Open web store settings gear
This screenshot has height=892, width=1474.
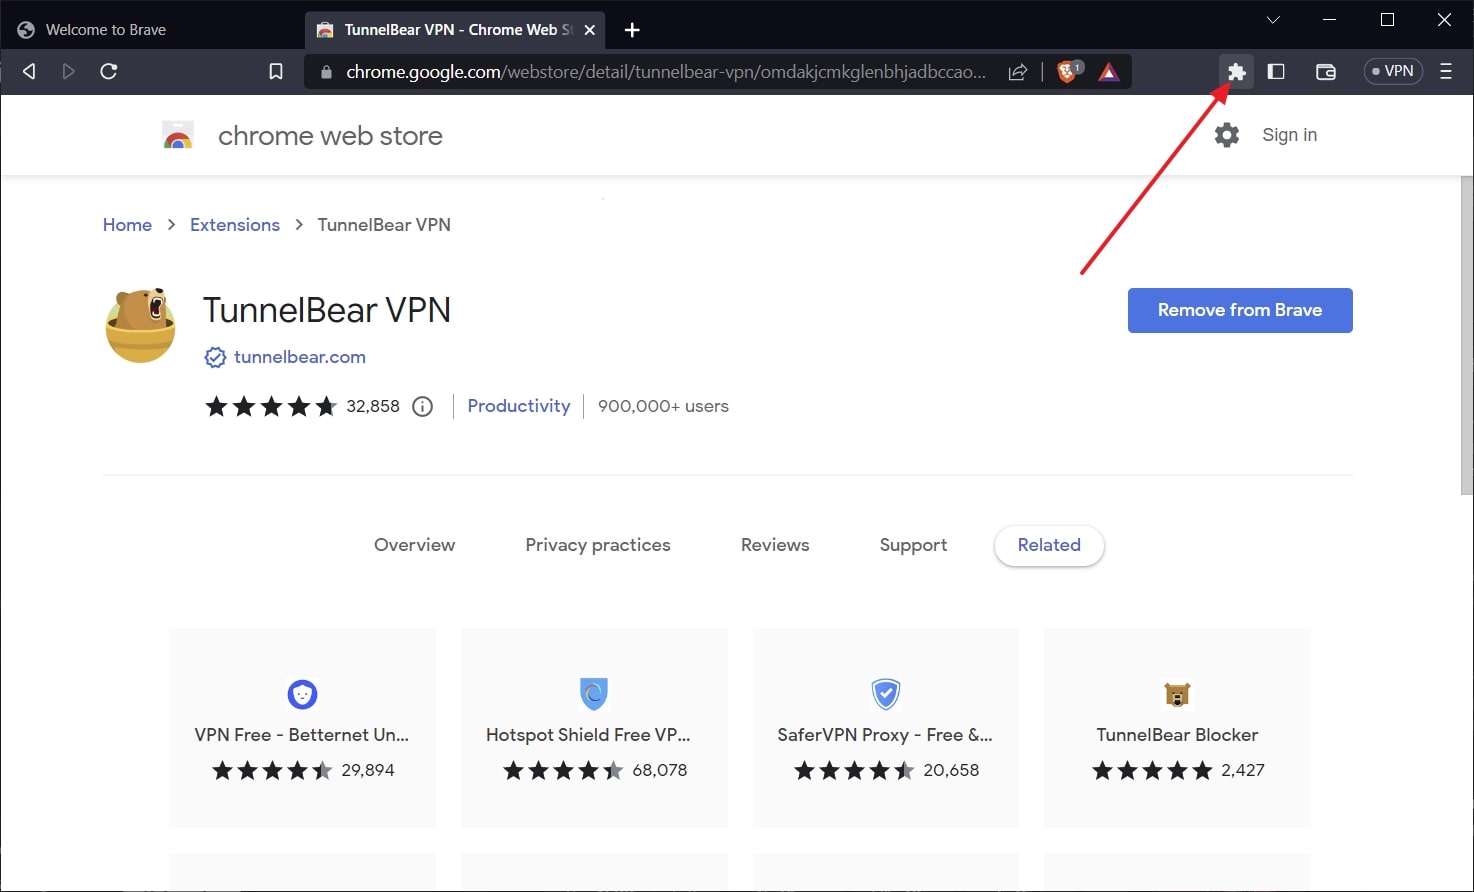tap(1227, 135)
